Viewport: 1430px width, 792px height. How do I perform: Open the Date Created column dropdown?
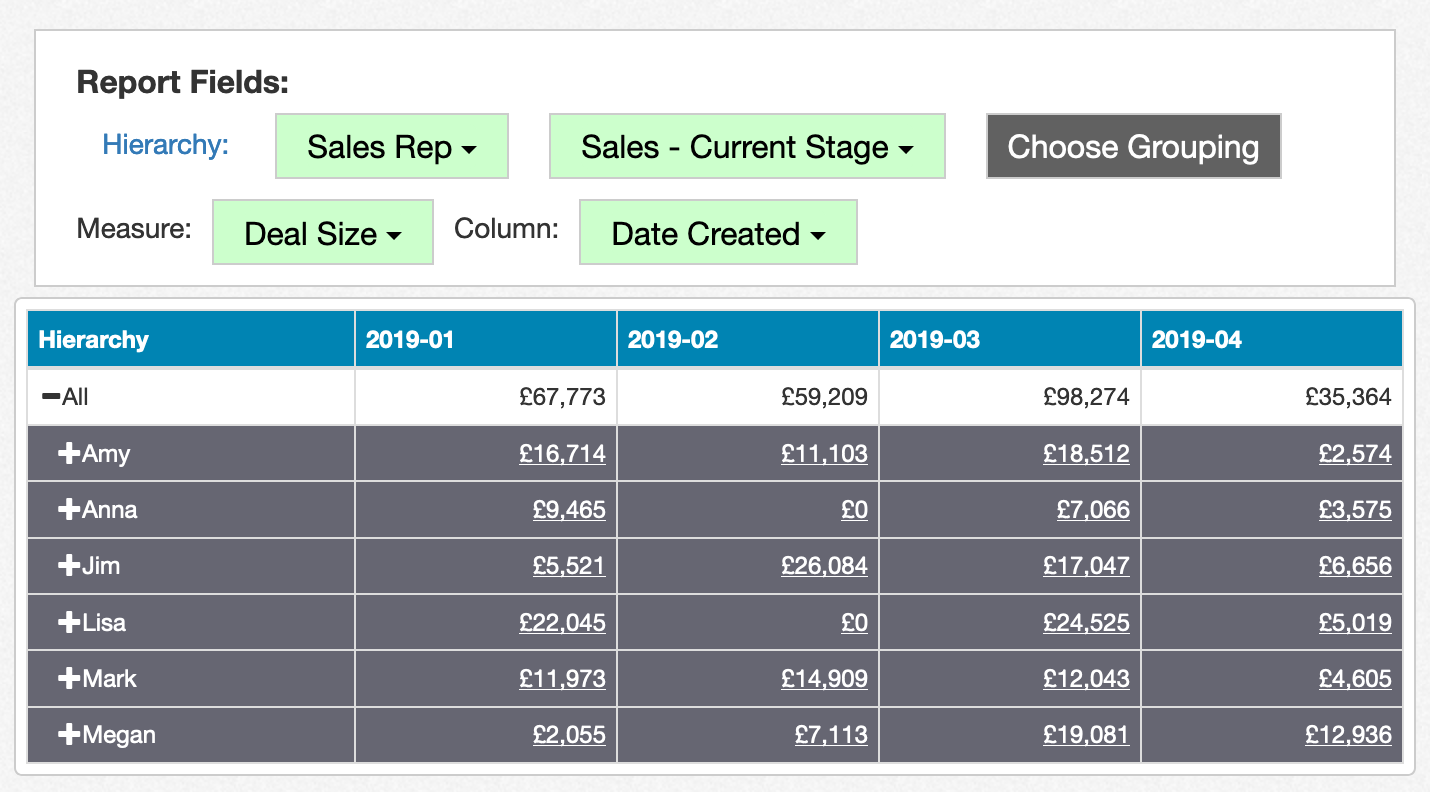click(717, 233)
